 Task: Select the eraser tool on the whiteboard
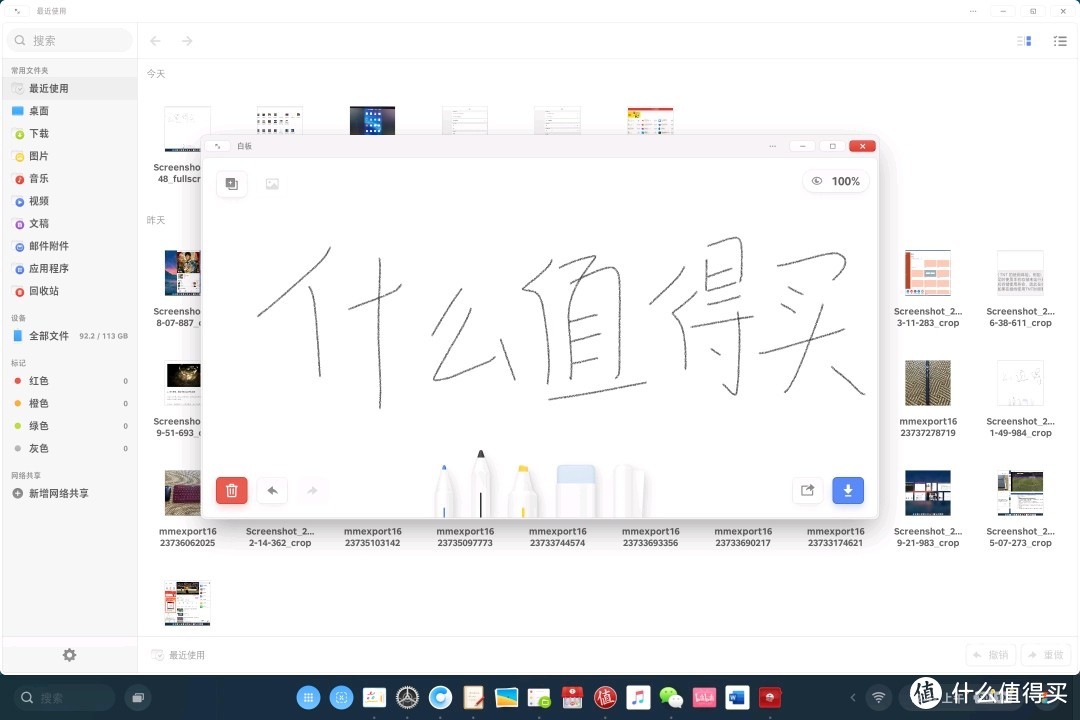[576, 491]
